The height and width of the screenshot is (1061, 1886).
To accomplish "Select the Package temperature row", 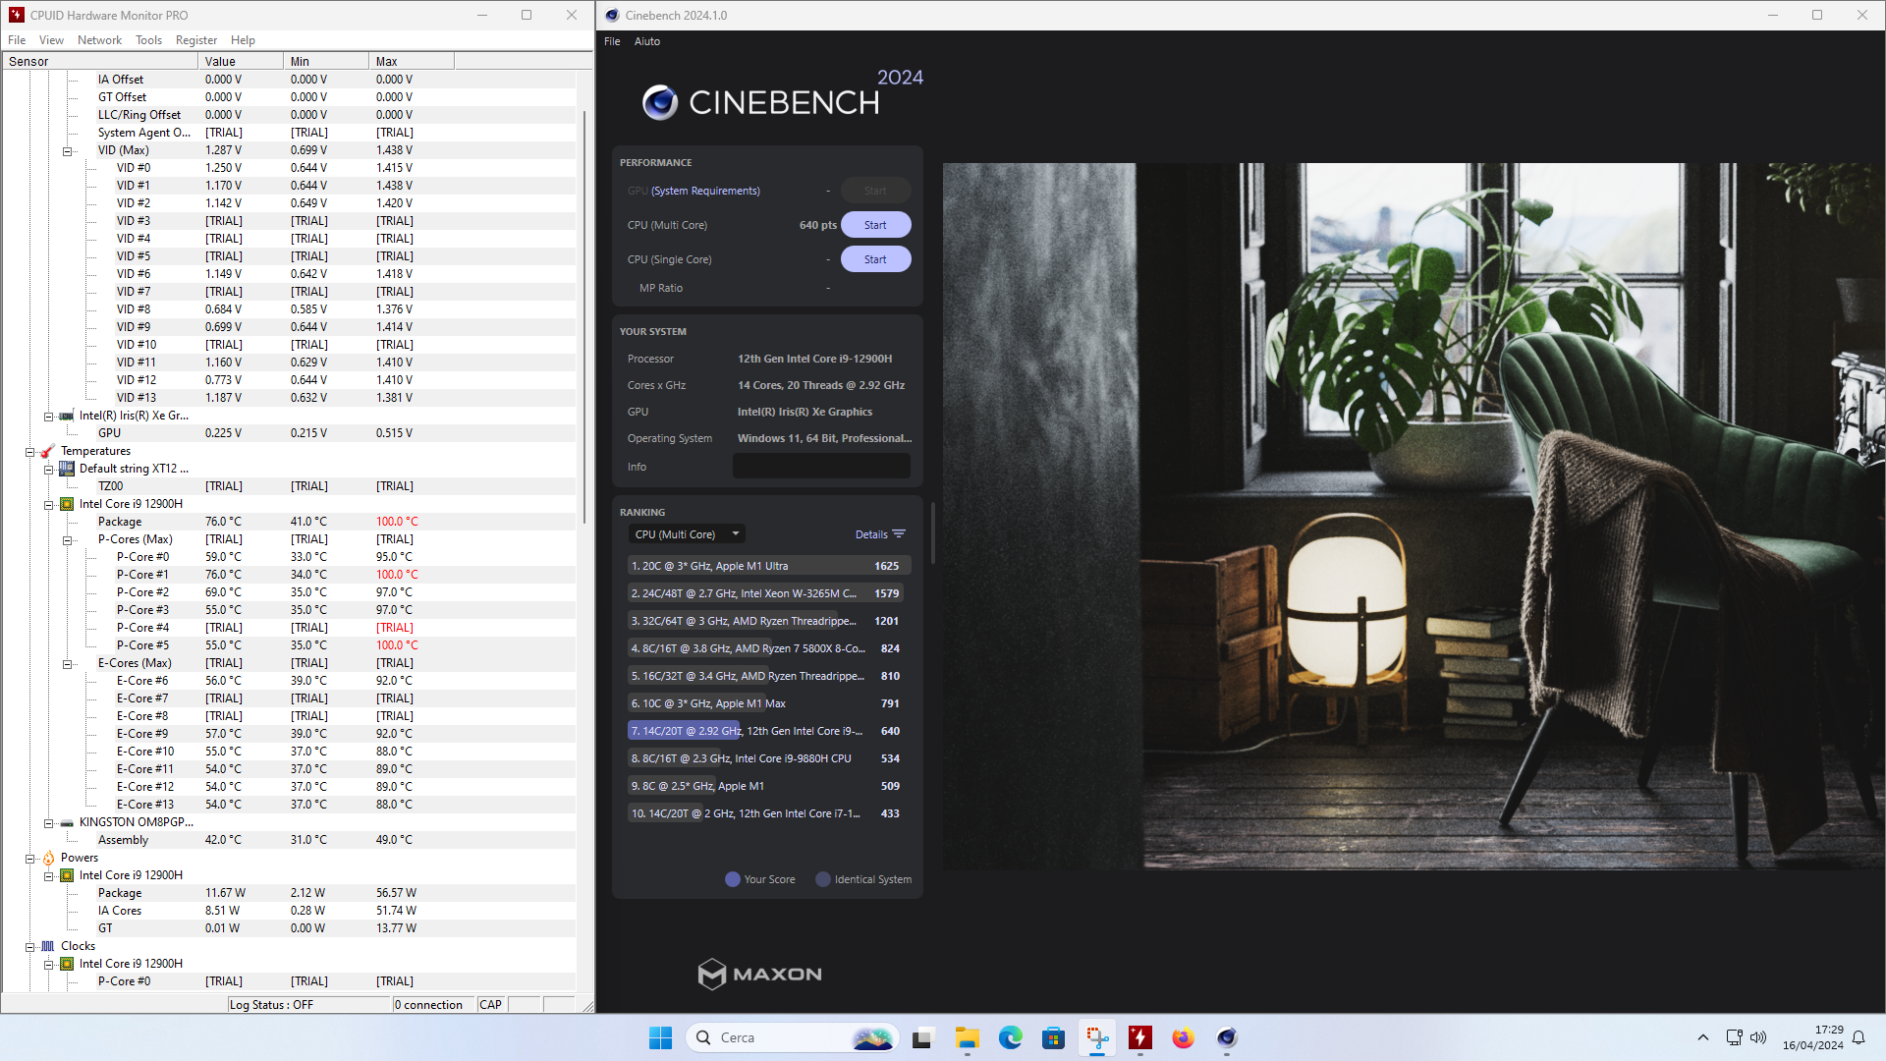I will (x=290, y=522).
